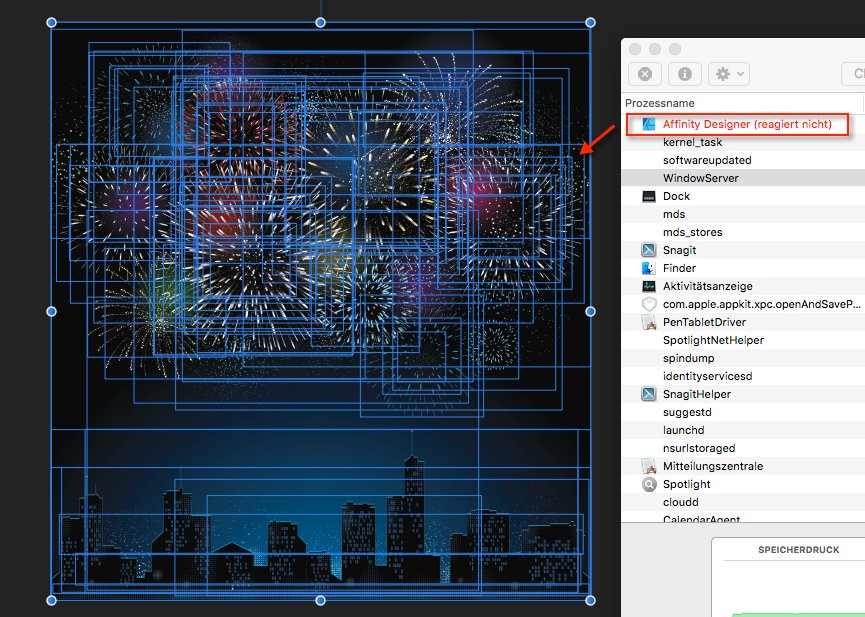This screenshot has width=865, height=617.
Task: Expand the gear menu chevron arrow
Action: click(x=741, y=73)
